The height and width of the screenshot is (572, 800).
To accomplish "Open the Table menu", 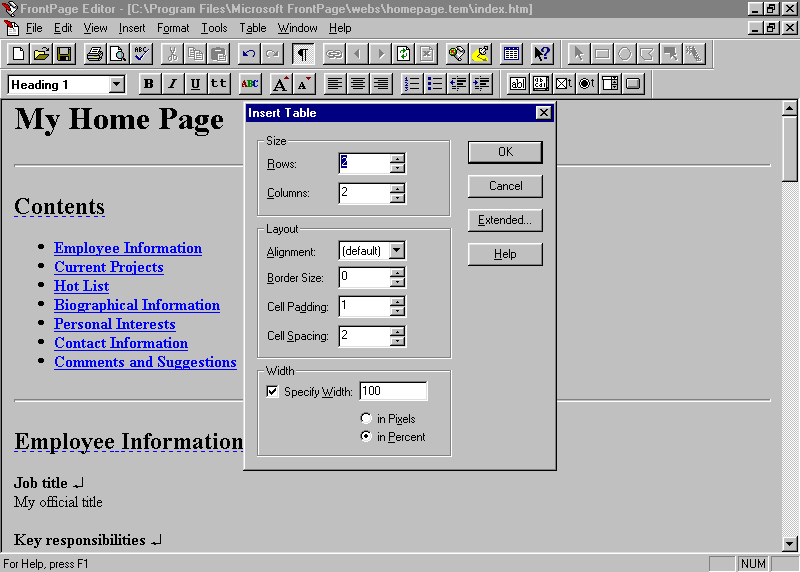I will [x=253, y=28].
